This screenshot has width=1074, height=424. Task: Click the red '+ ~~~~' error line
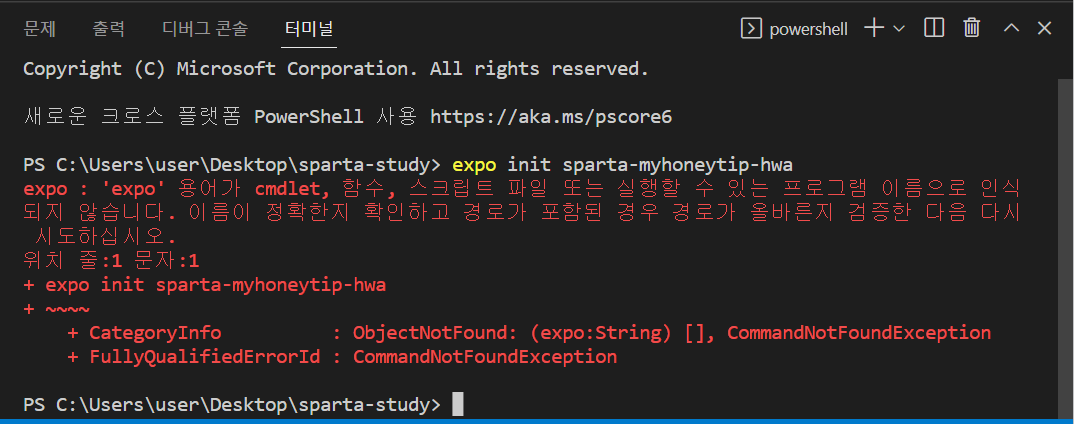[x=56, y=309]
